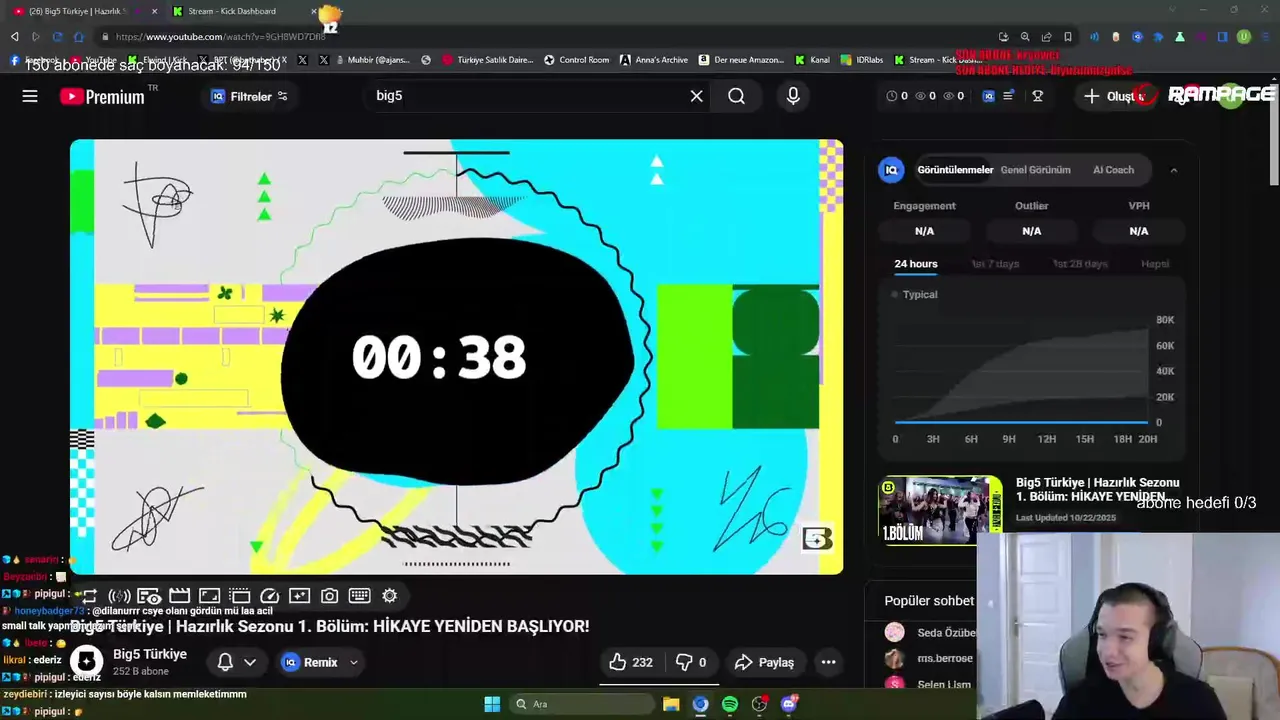Open File Explorer from the taskbar
Viewport: 1280px width, 720px height.
671,704
